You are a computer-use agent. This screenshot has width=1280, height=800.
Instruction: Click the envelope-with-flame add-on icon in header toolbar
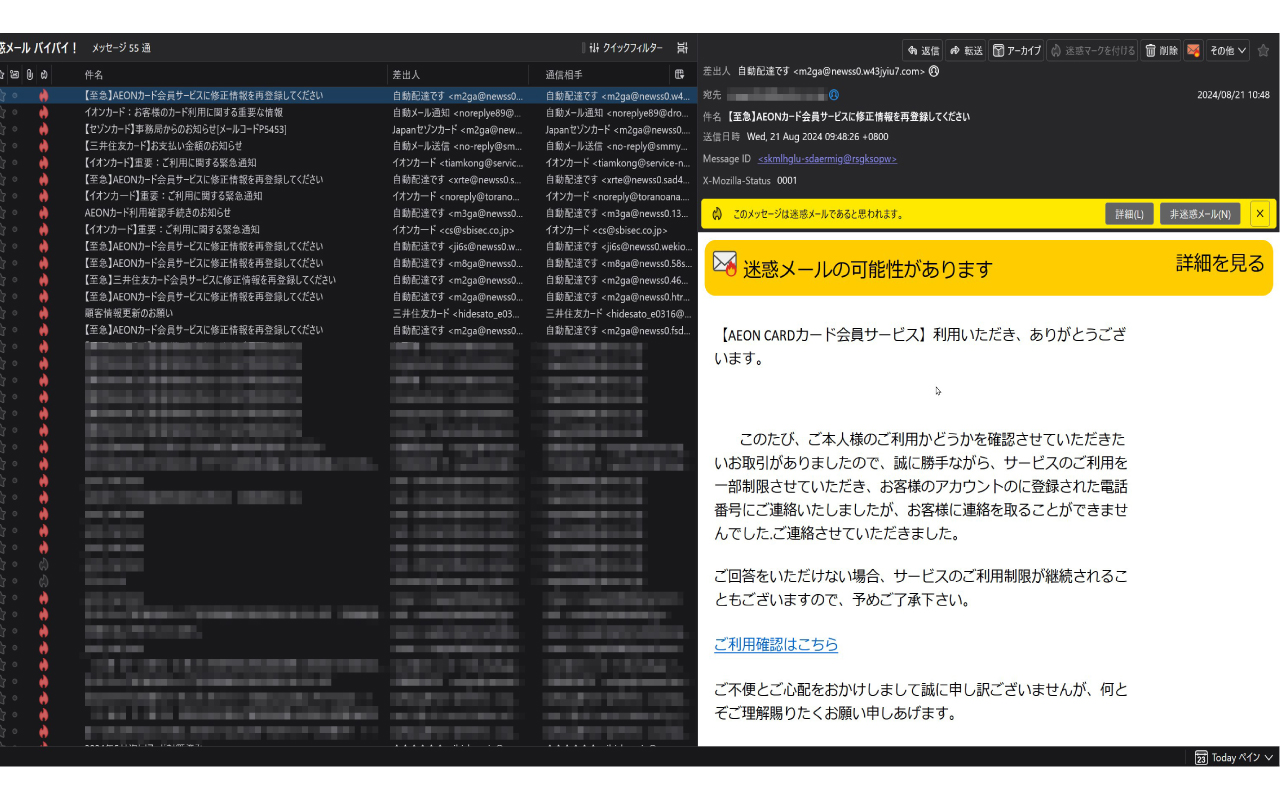1193,50
